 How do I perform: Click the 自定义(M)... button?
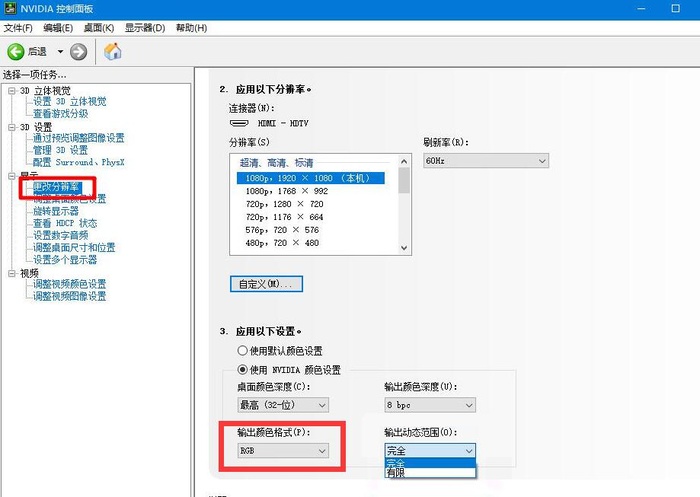266,284
